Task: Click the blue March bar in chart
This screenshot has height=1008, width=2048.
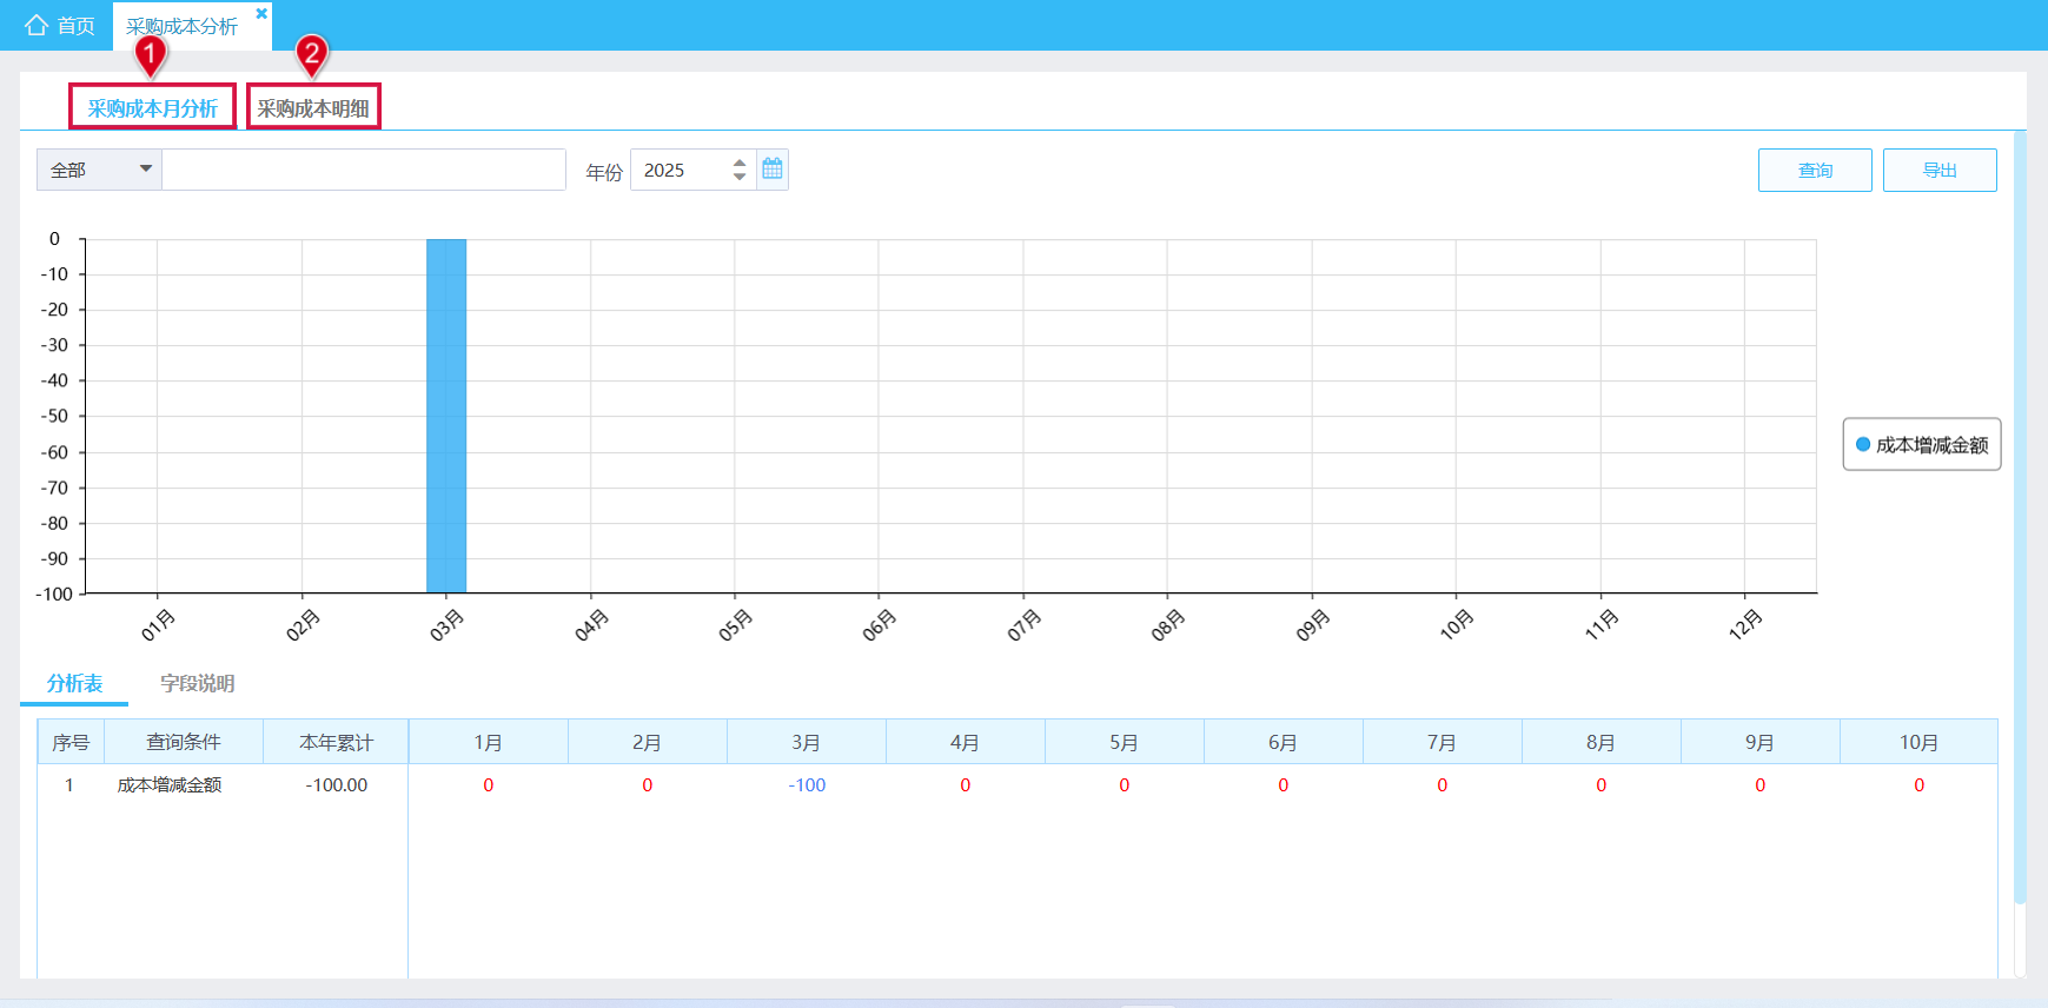Action: click(x=446, y=415)
